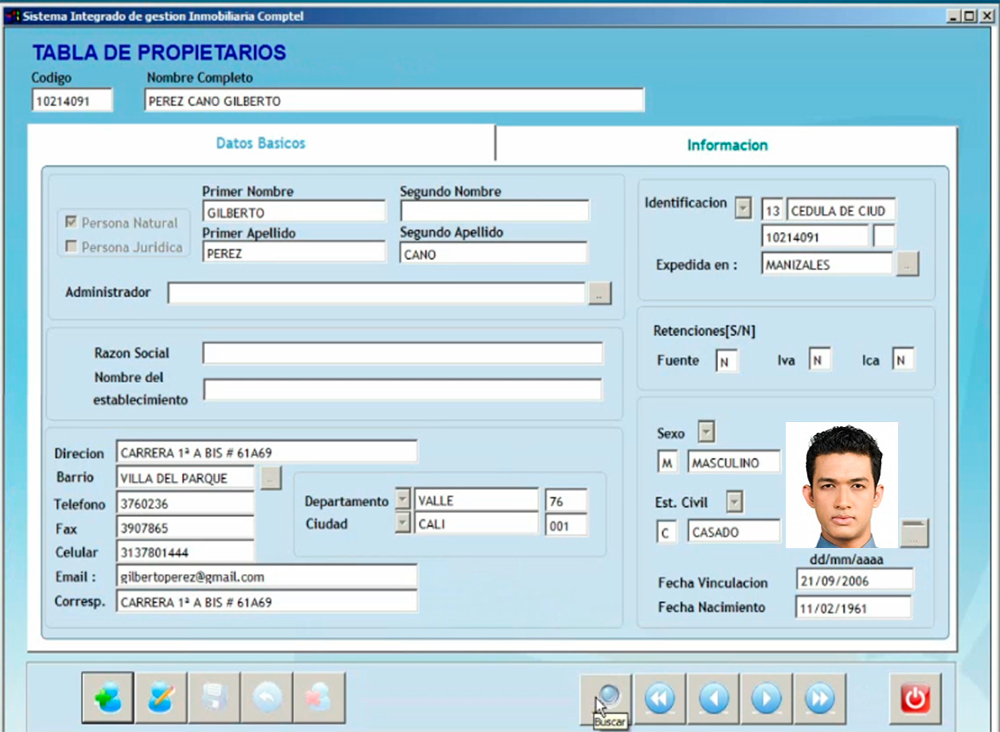
Task: Expand the Departamento dropdown
Action: click(403, 498)
